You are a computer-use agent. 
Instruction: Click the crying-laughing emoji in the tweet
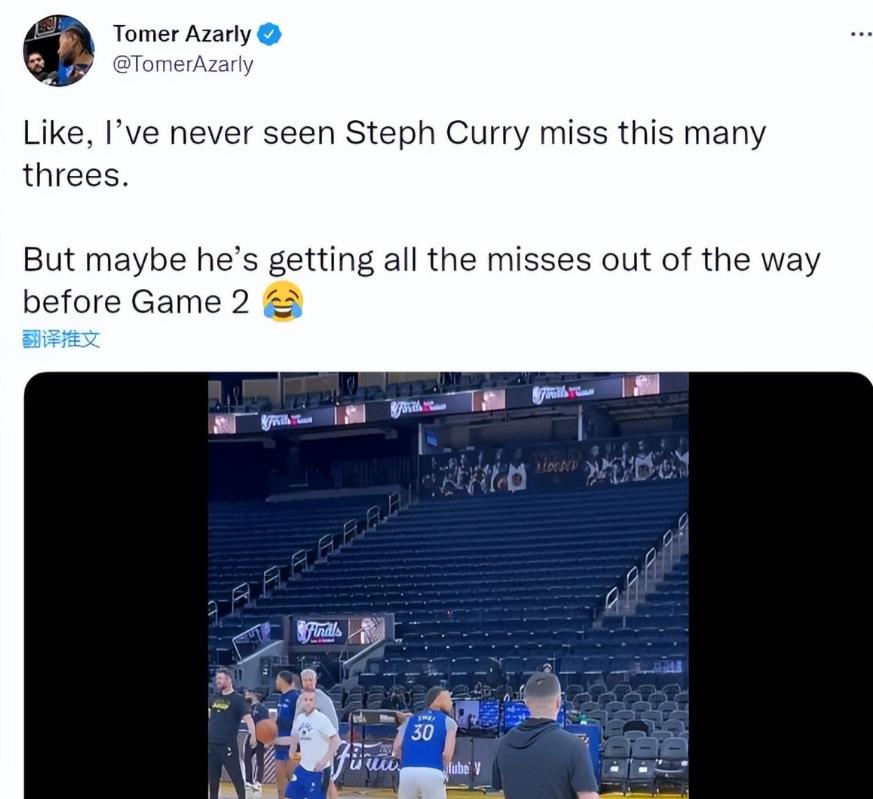click(x=283, y=301)
